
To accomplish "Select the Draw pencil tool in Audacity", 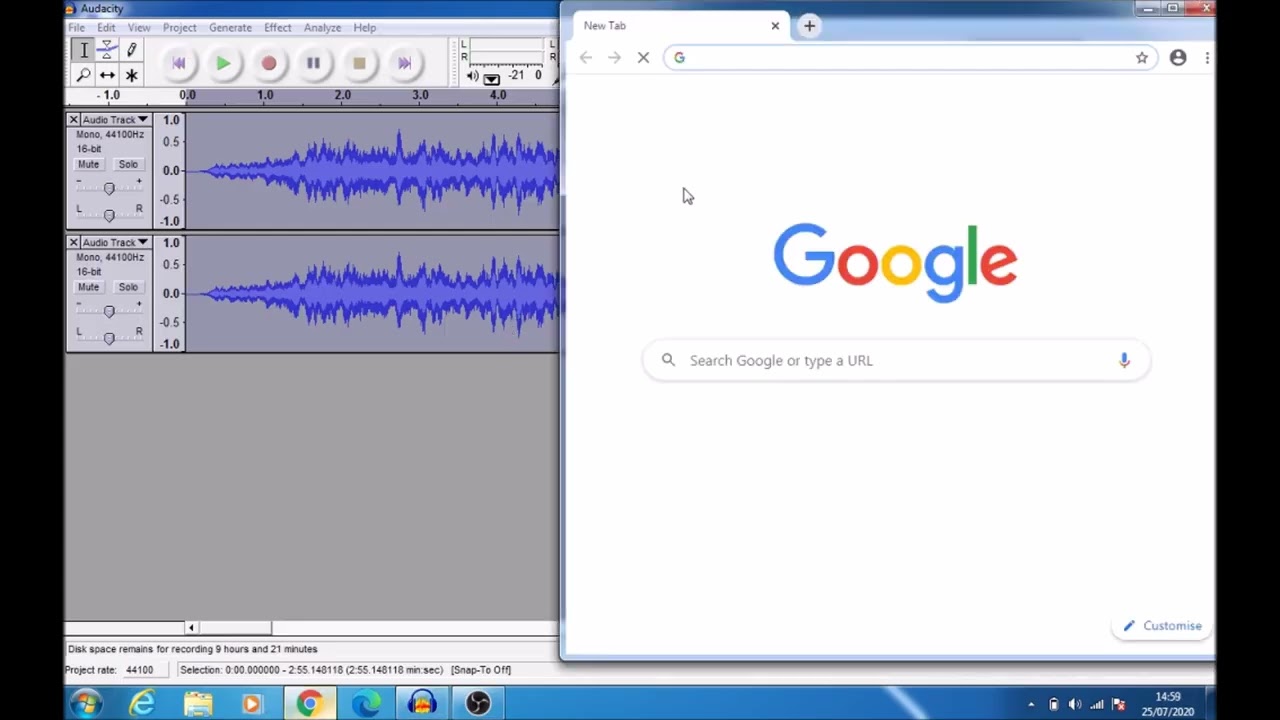I will 131,50.
